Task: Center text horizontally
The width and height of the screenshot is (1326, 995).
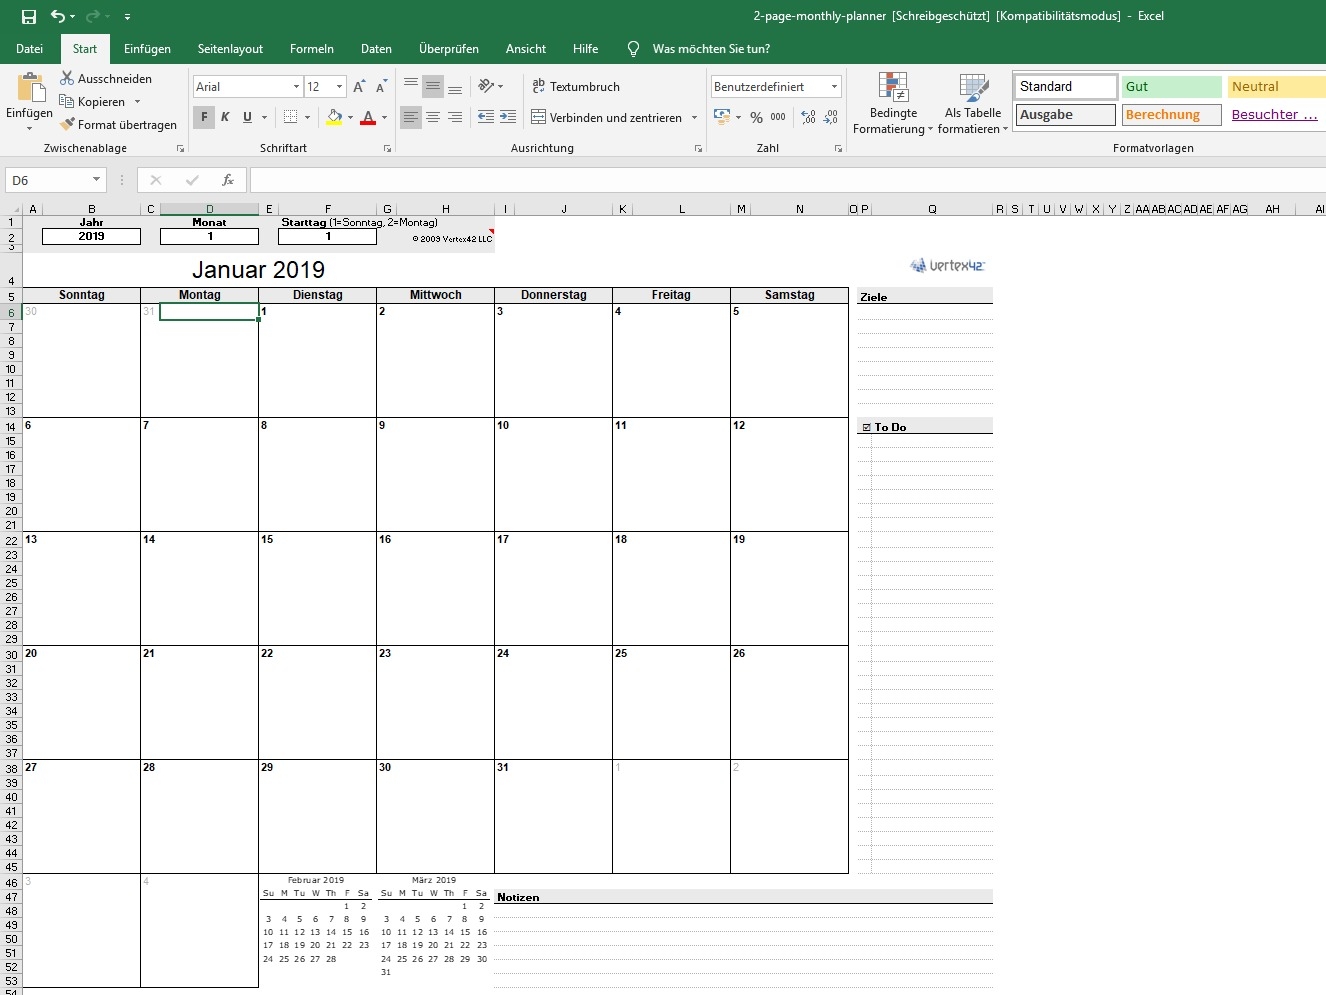Action: click(433, 117)
